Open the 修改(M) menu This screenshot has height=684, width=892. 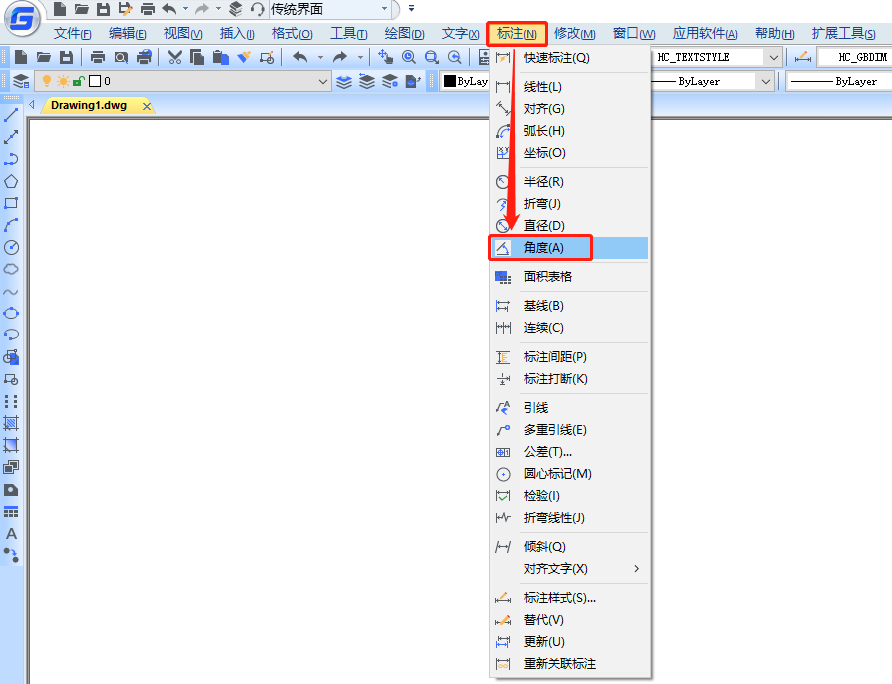(575, 34)
